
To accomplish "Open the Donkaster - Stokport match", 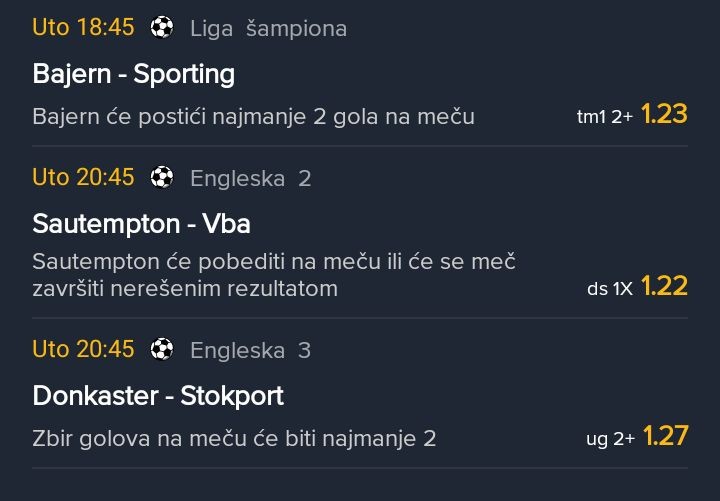I will pyautogui.click(x=158, y=396).
